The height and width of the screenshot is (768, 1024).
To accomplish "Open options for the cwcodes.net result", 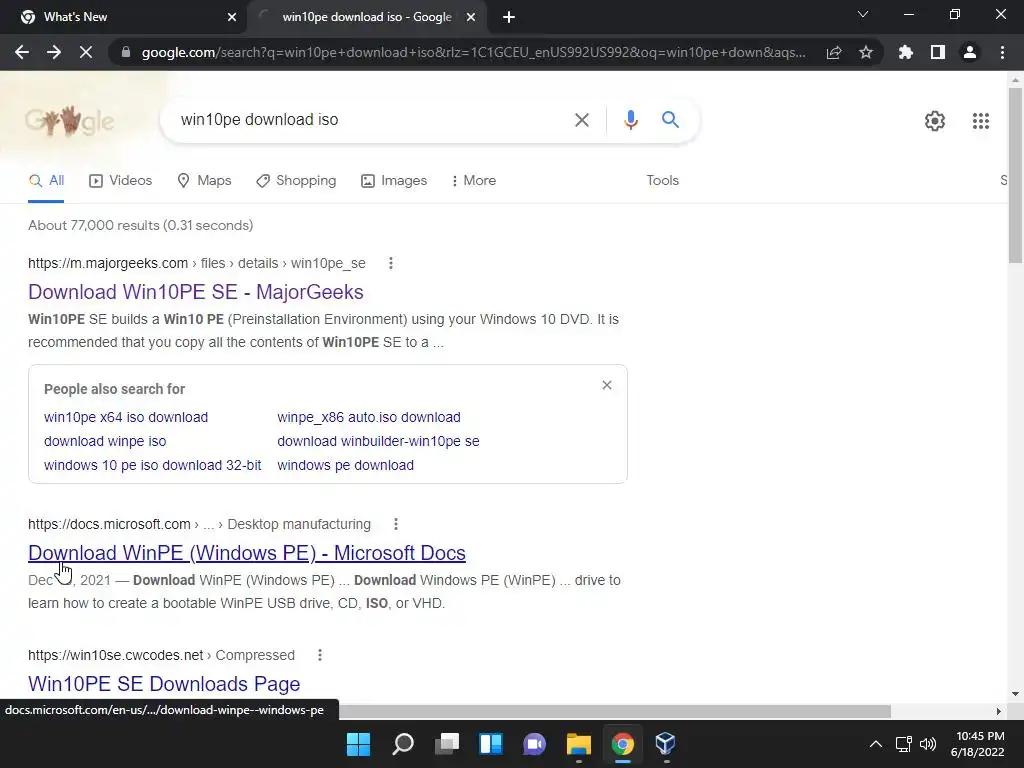I will (x=319, y=655).
